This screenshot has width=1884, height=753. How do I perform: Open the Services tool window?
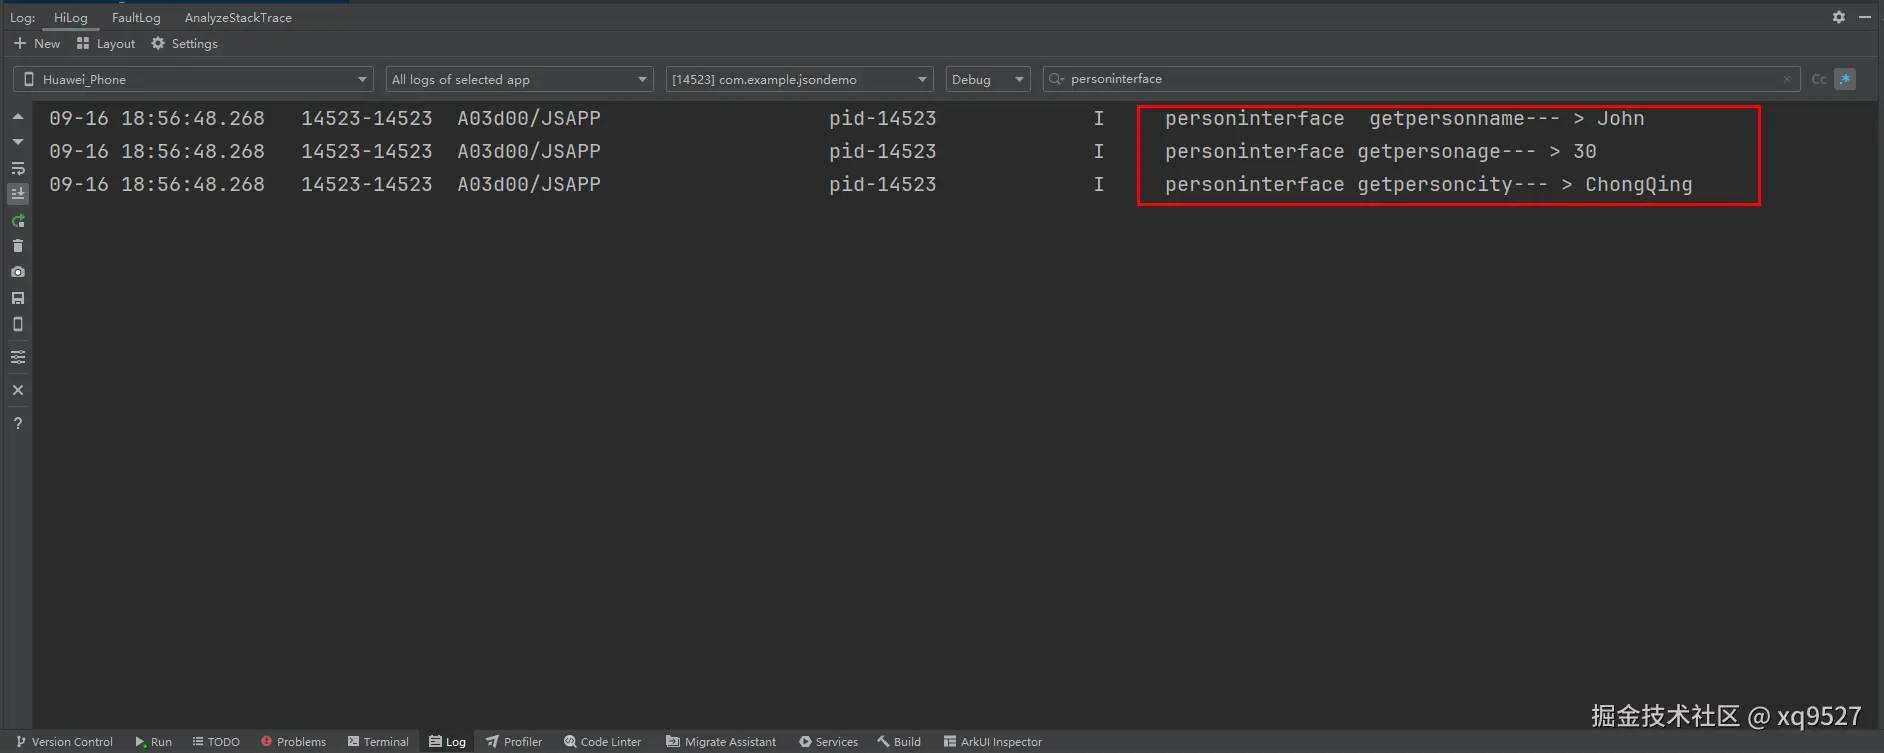828,742
